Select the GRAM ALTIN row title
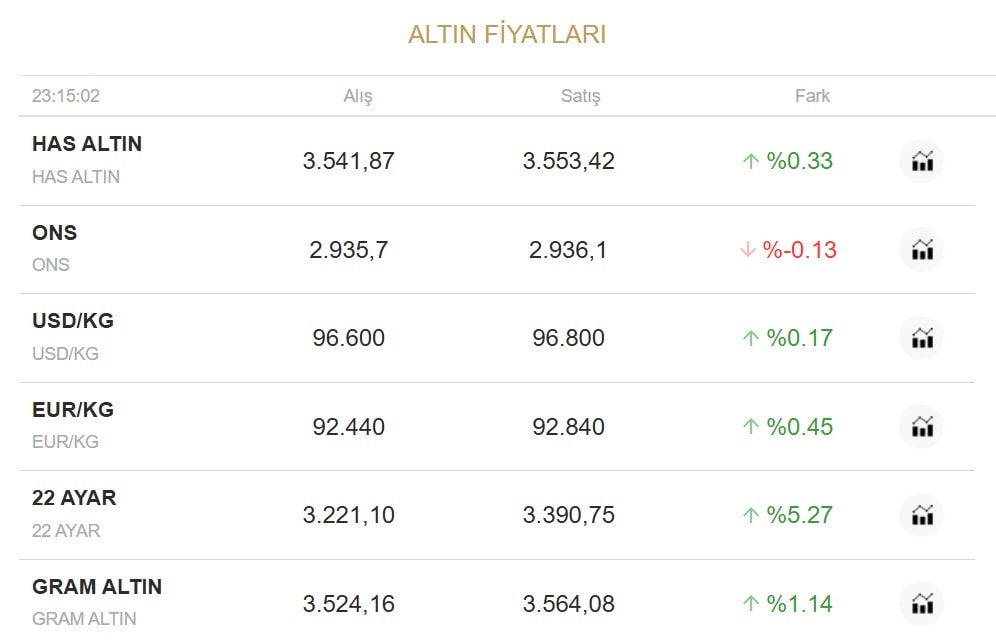 [x=97, y=587]
